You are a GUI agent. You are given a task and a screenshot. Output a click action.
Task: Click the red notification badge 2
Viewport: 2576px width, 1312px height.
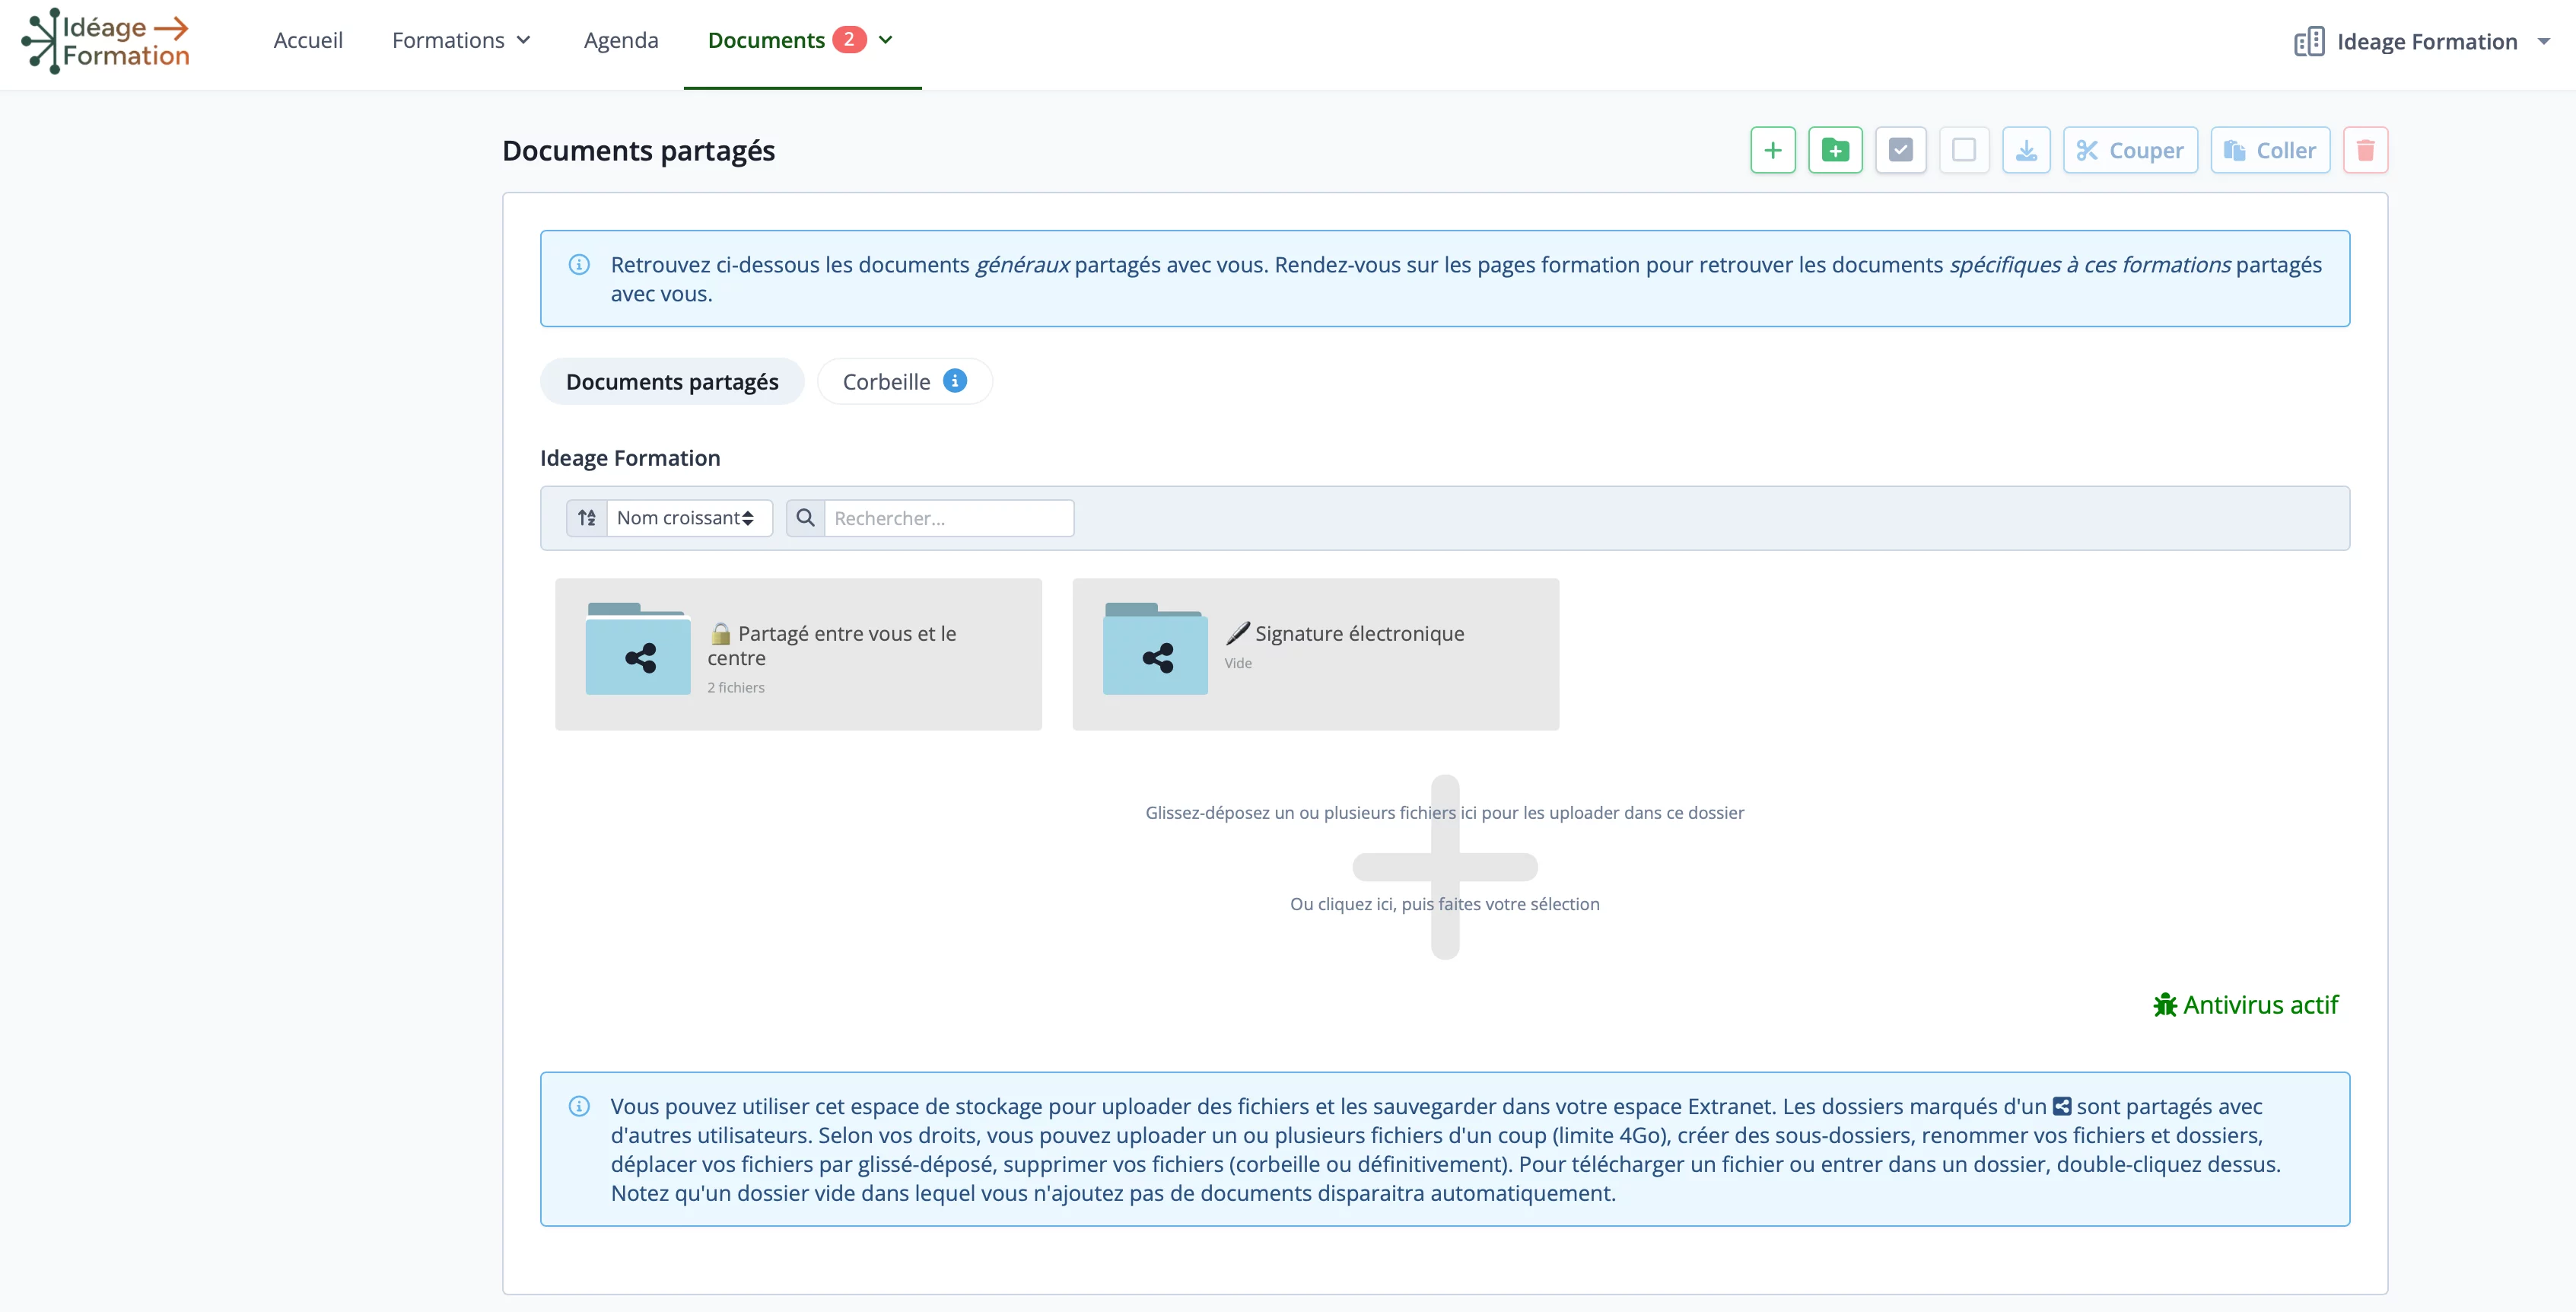coord(849,39)
